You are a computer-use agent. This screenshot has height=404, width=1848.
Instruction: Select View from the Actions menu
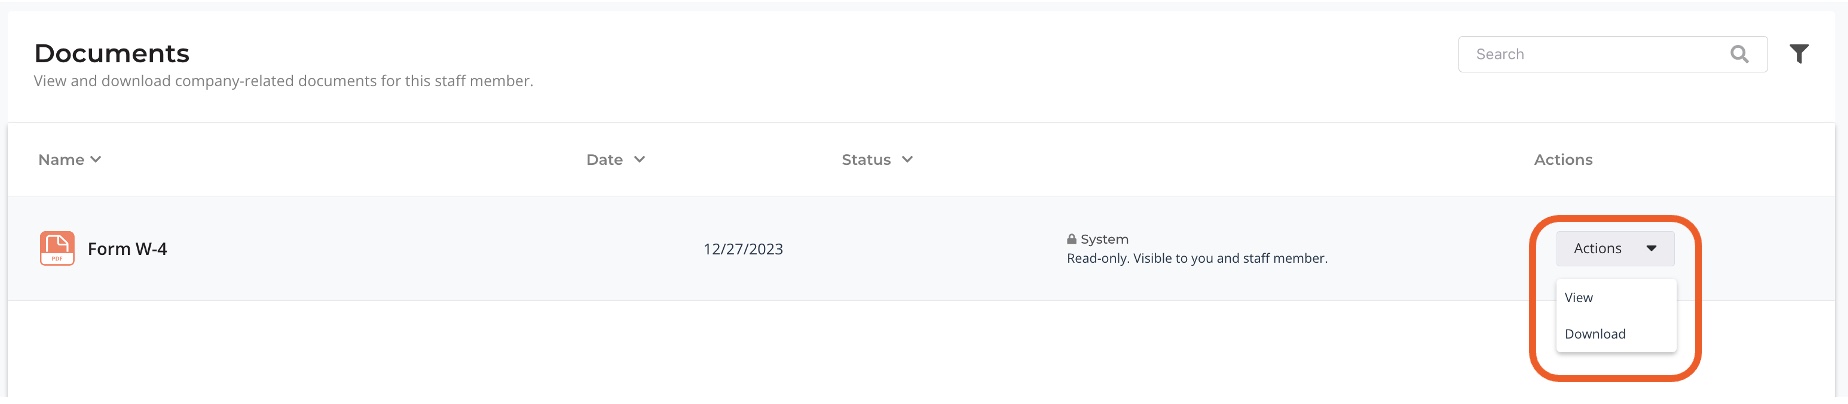pos(1579,298)
